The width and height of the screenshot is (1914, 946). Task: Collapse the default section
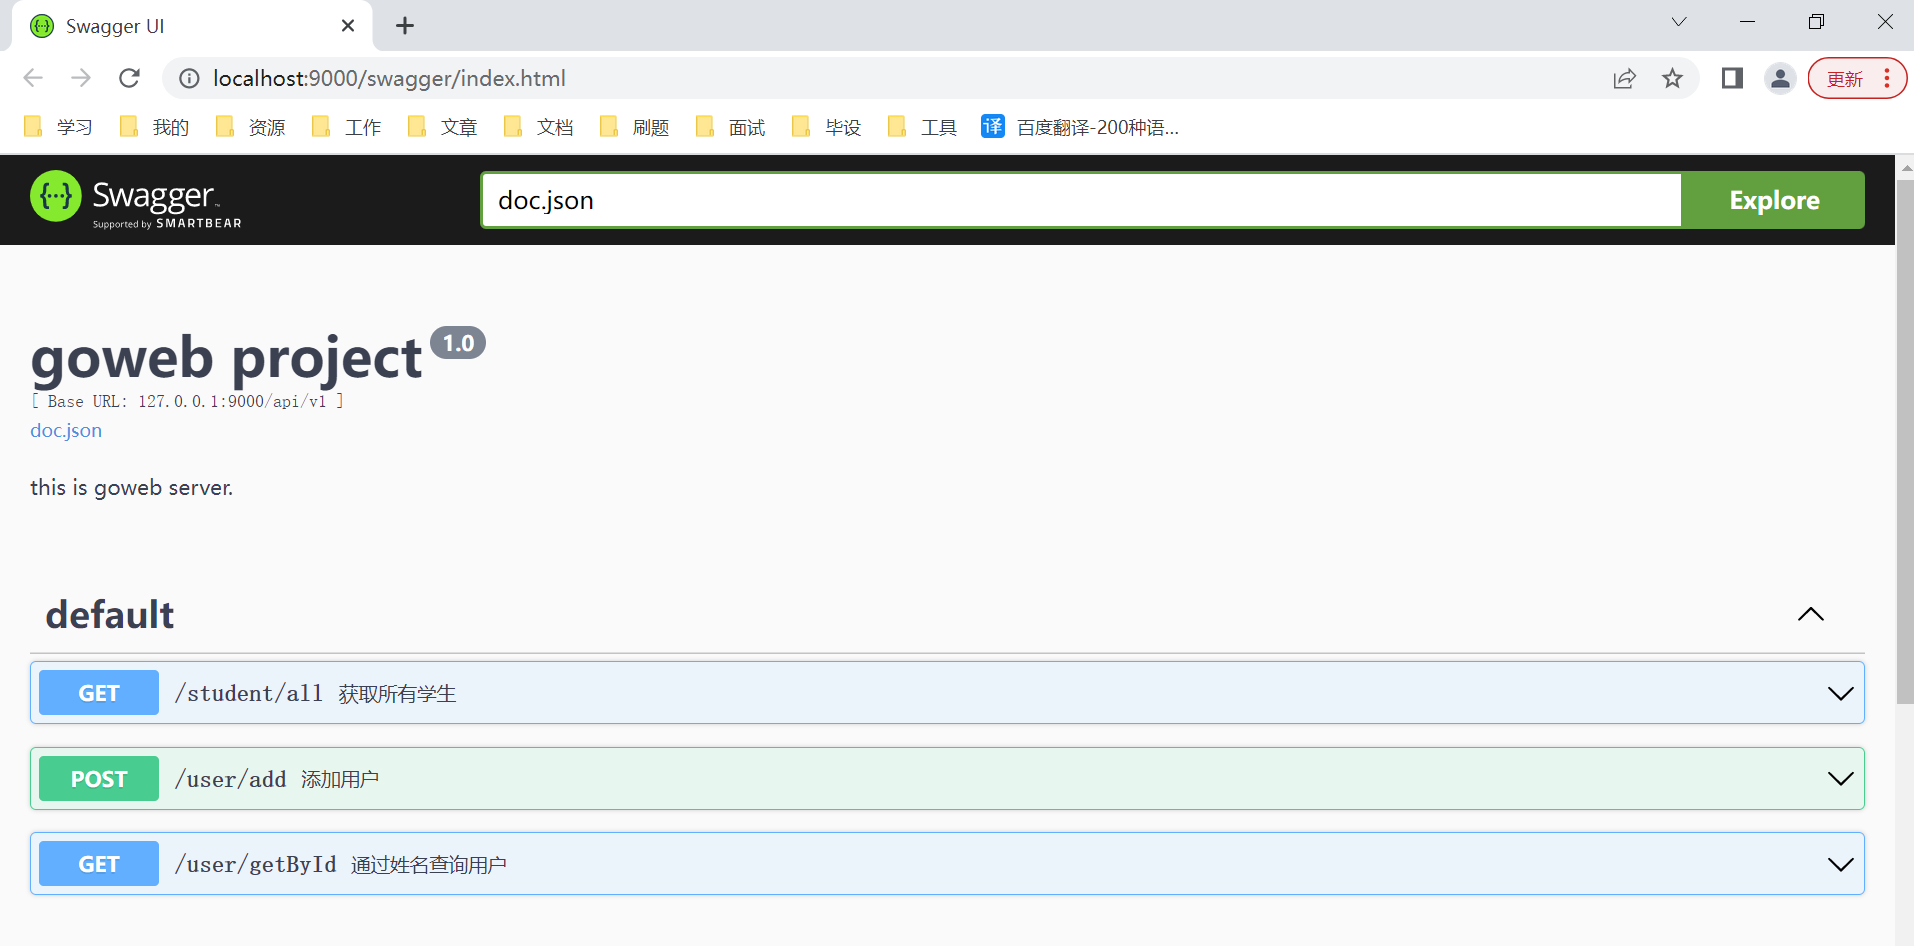(1810, 614)
